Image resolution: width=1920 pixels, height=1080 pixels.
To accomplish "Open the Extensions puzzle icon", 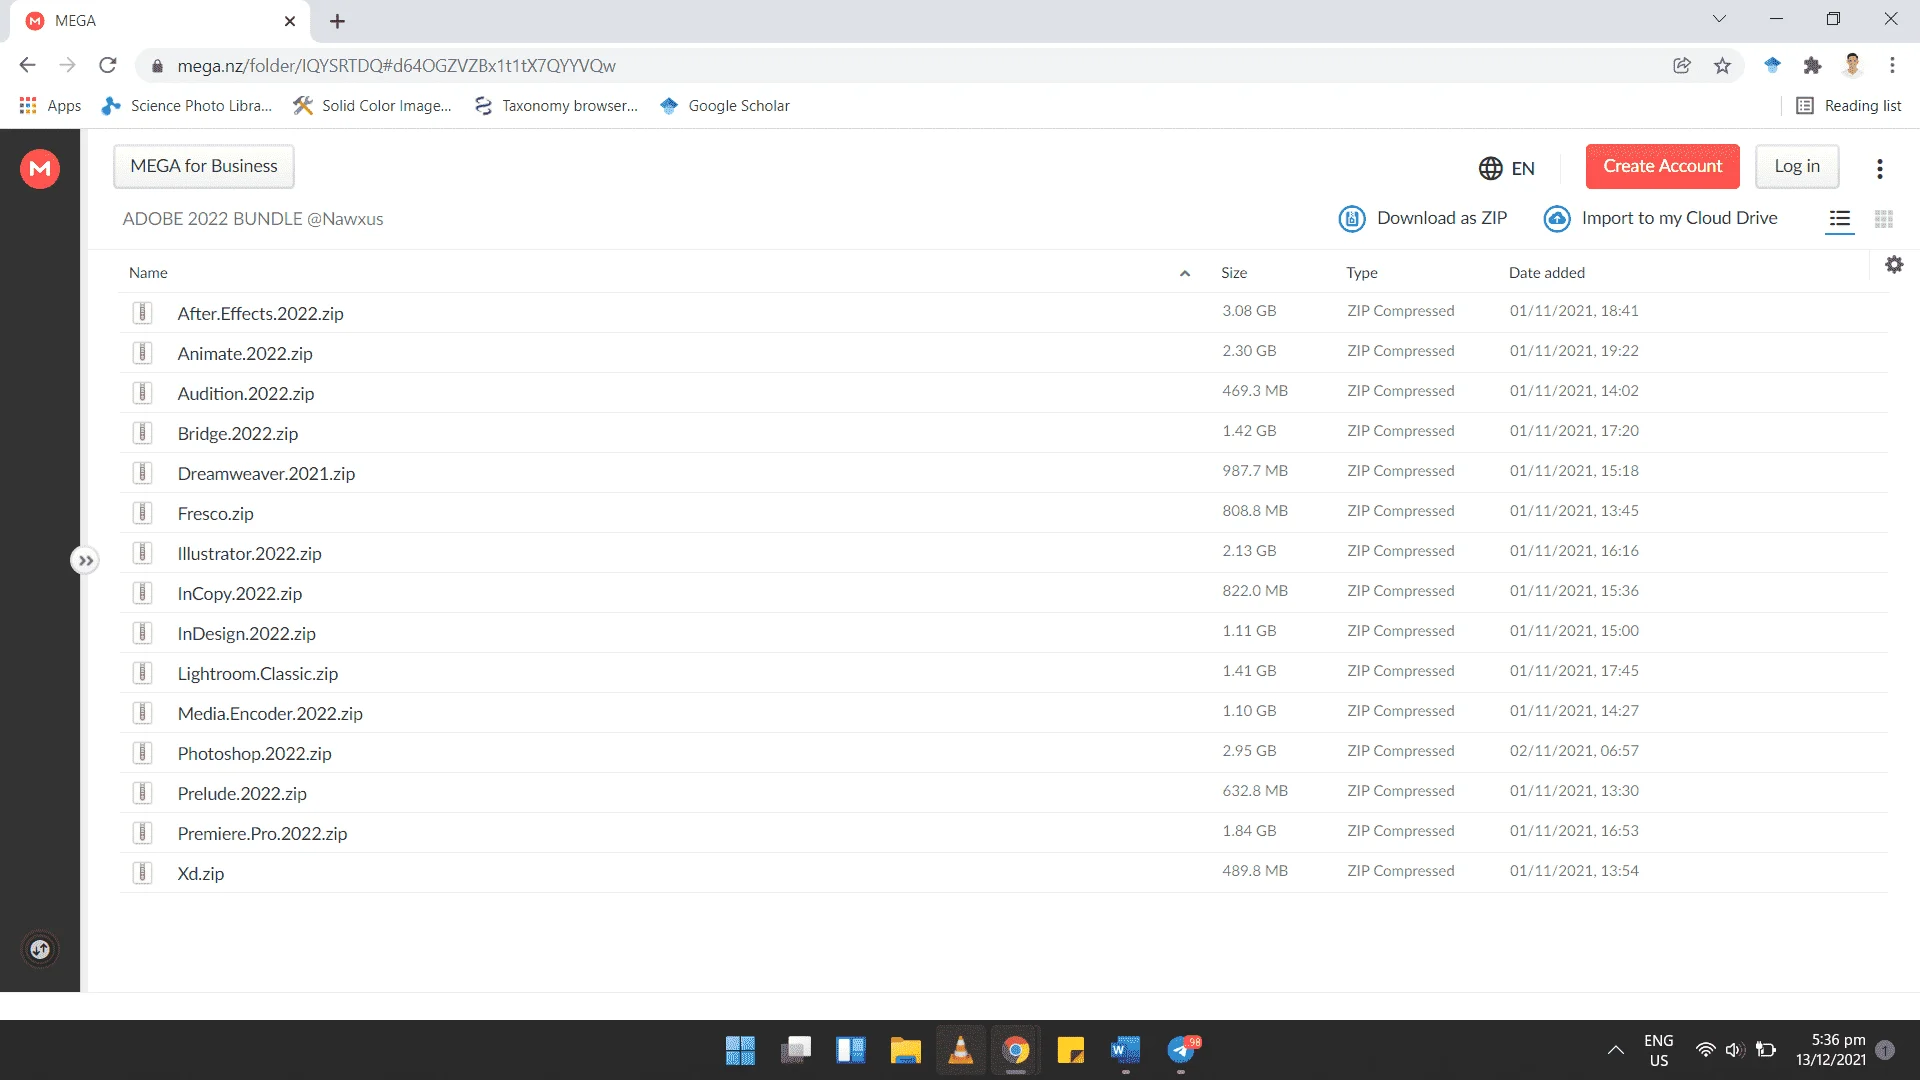I will tap(1812, 65).
